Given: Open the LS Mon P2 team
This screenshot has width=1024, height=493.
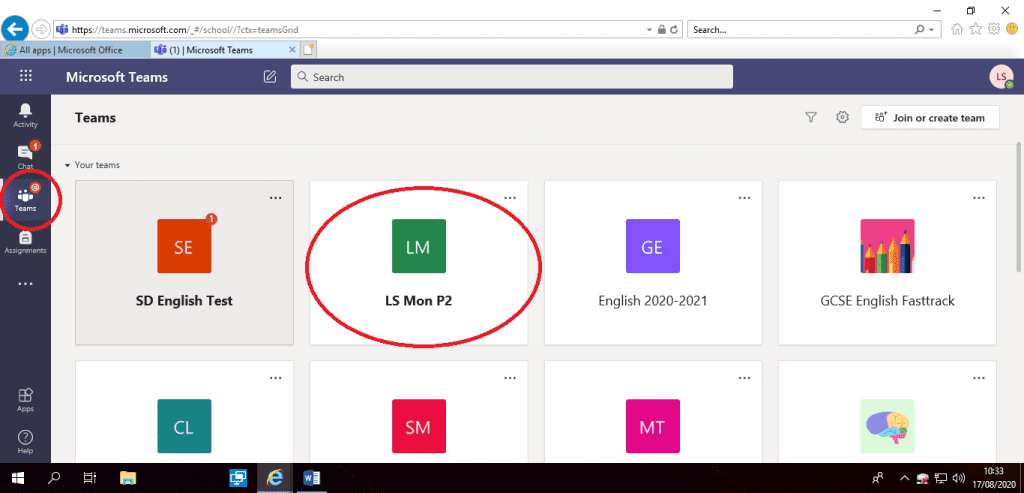Looking at the screenshot, I should [419, 262].
